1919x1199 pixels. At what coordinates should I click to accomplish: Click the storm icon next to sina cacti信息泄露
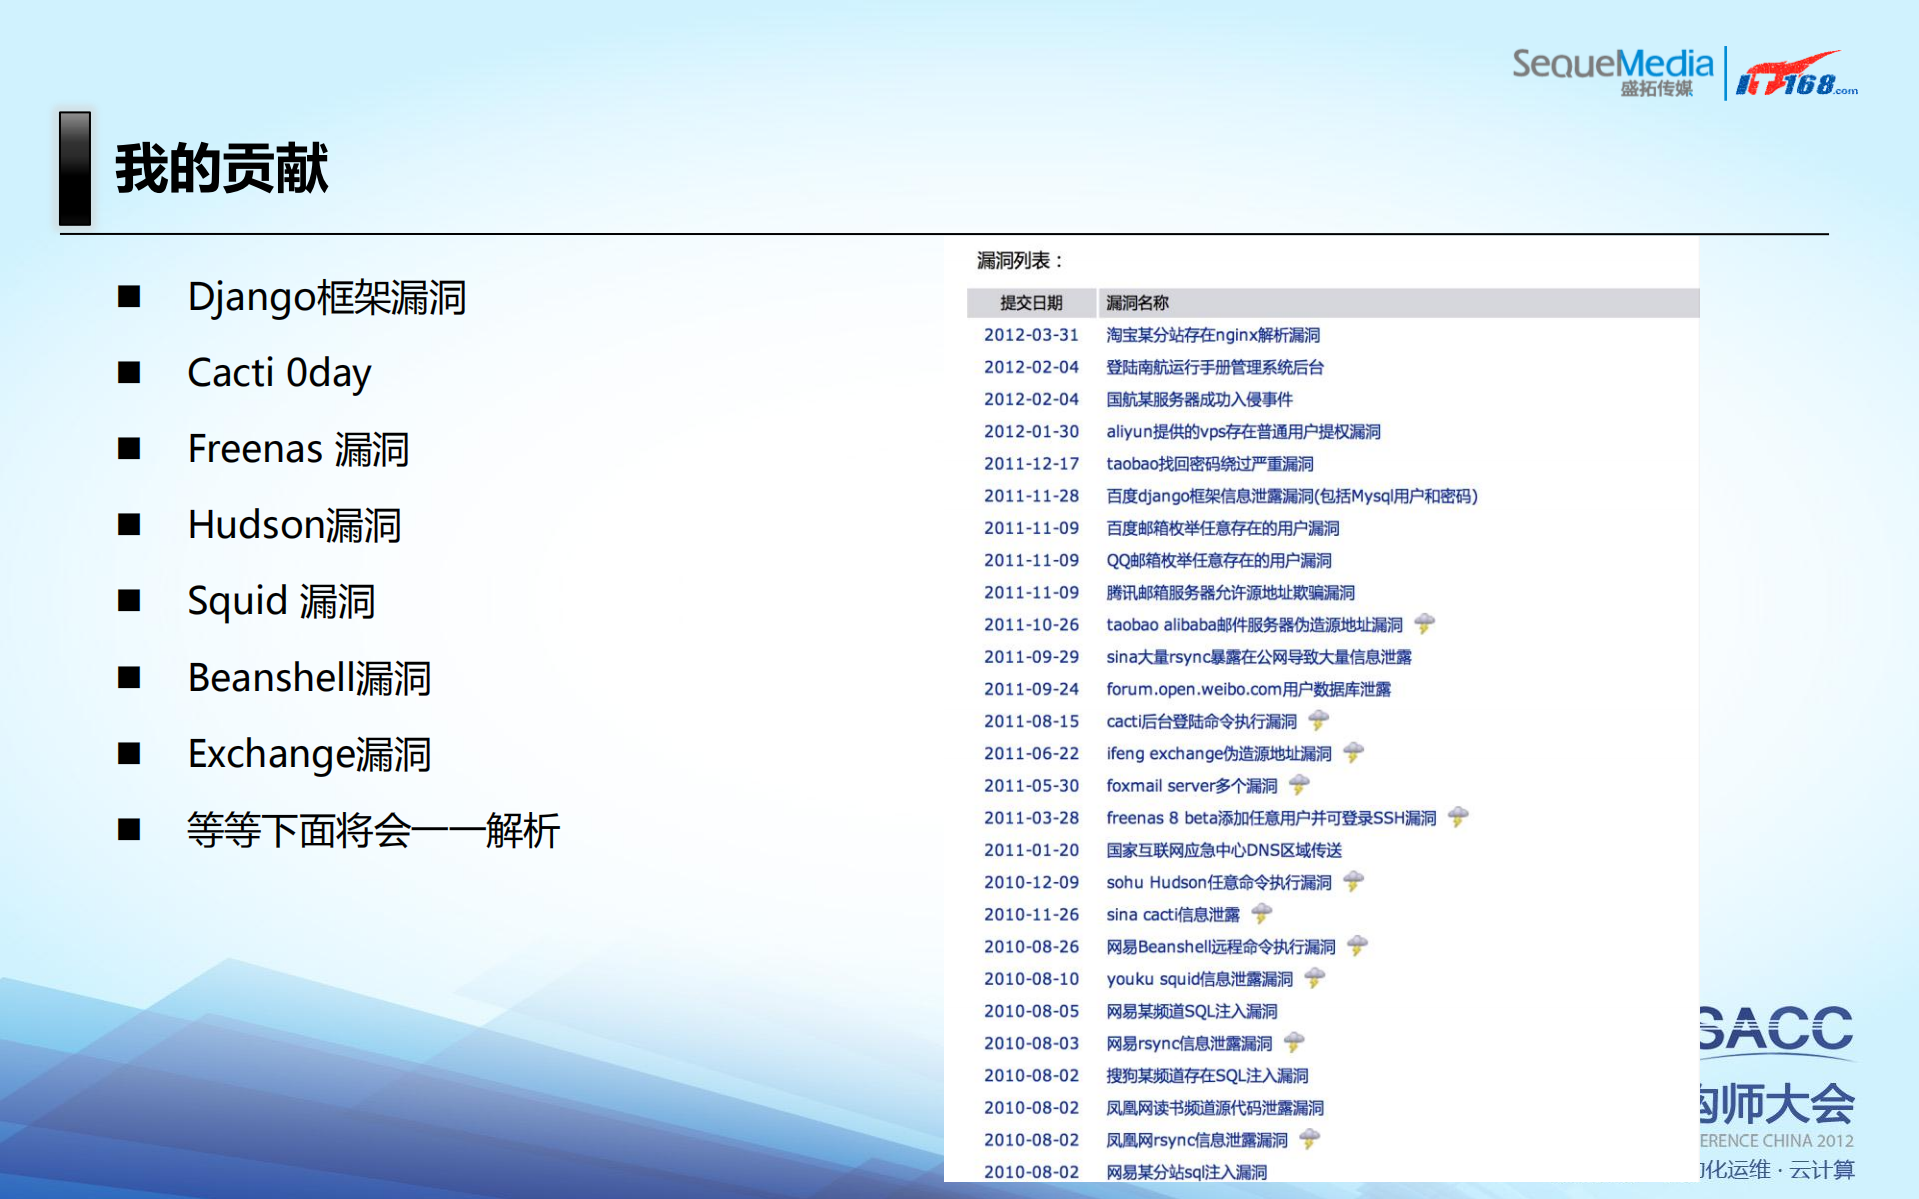coord(1261,914)
